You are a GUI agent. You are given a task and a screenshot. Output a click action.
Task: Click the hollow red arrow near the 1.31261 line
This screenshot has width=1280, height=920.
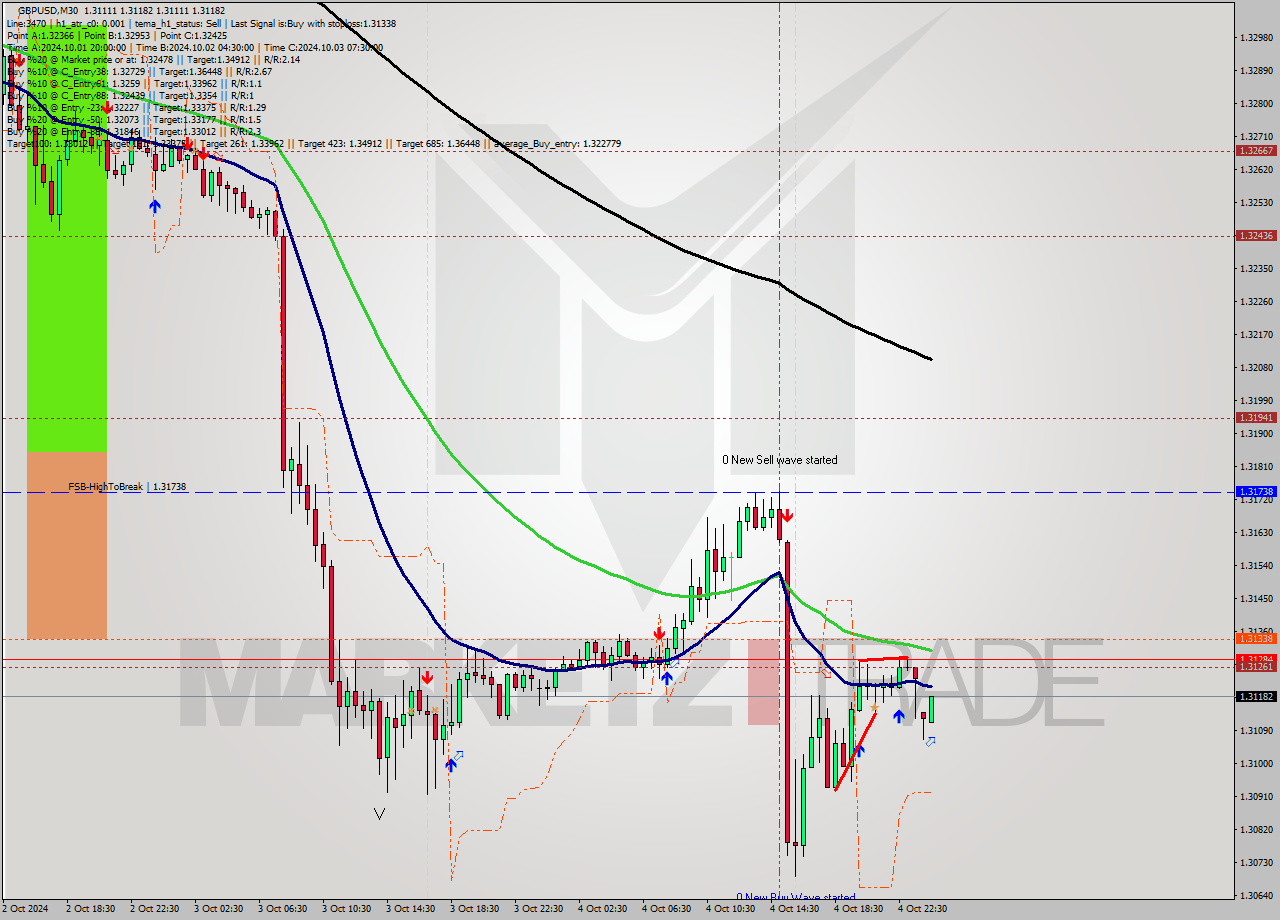pyautogui.click(x=826, y=671)
